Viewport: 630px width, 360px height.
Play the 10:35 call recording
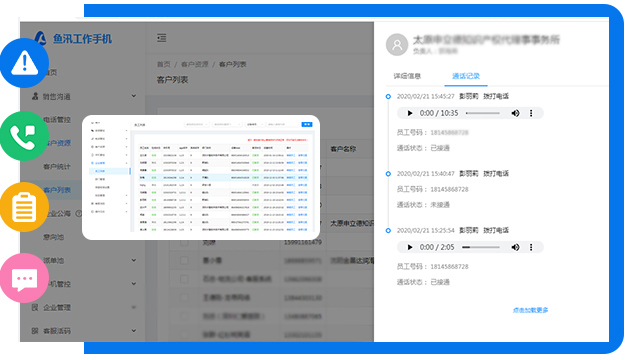pyautogui.click(x=409, y=113)
